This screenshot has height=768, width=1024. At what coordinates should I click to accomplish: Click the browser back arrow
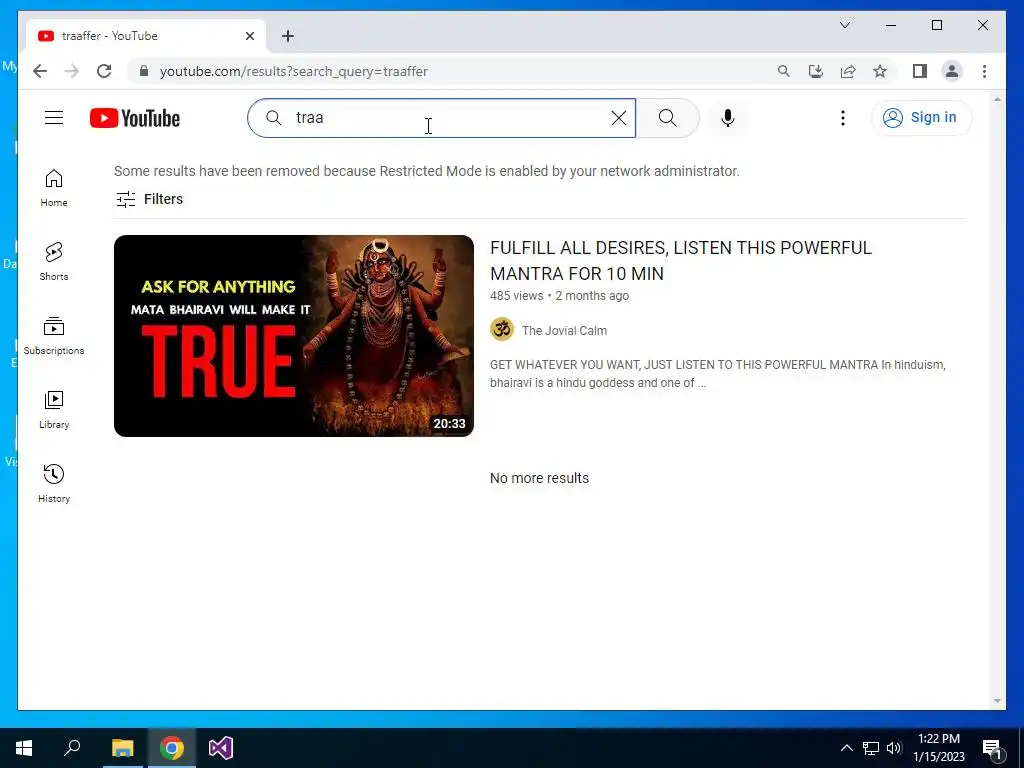[40, 71]
